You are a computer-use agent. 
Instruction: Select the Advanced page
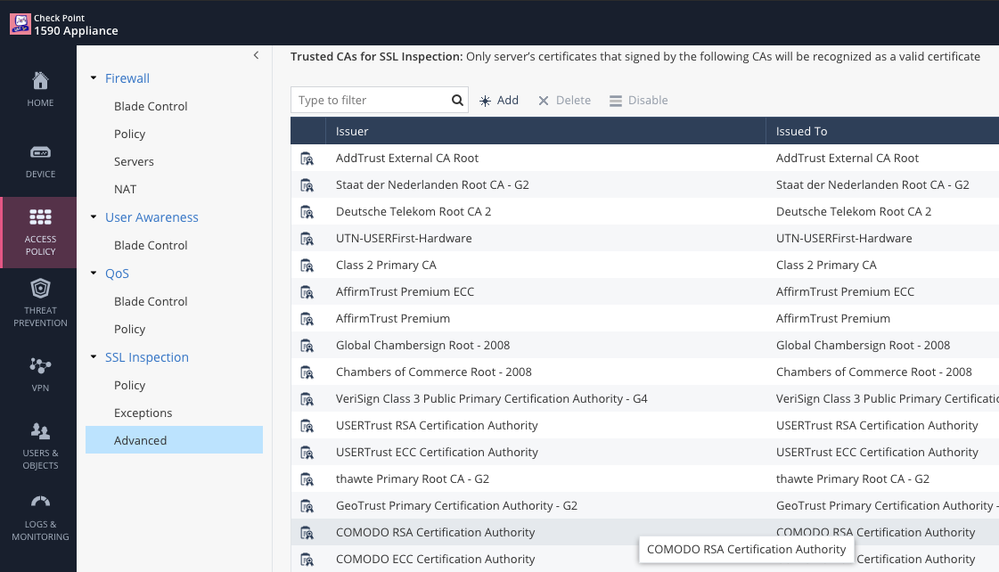(174, 440)
